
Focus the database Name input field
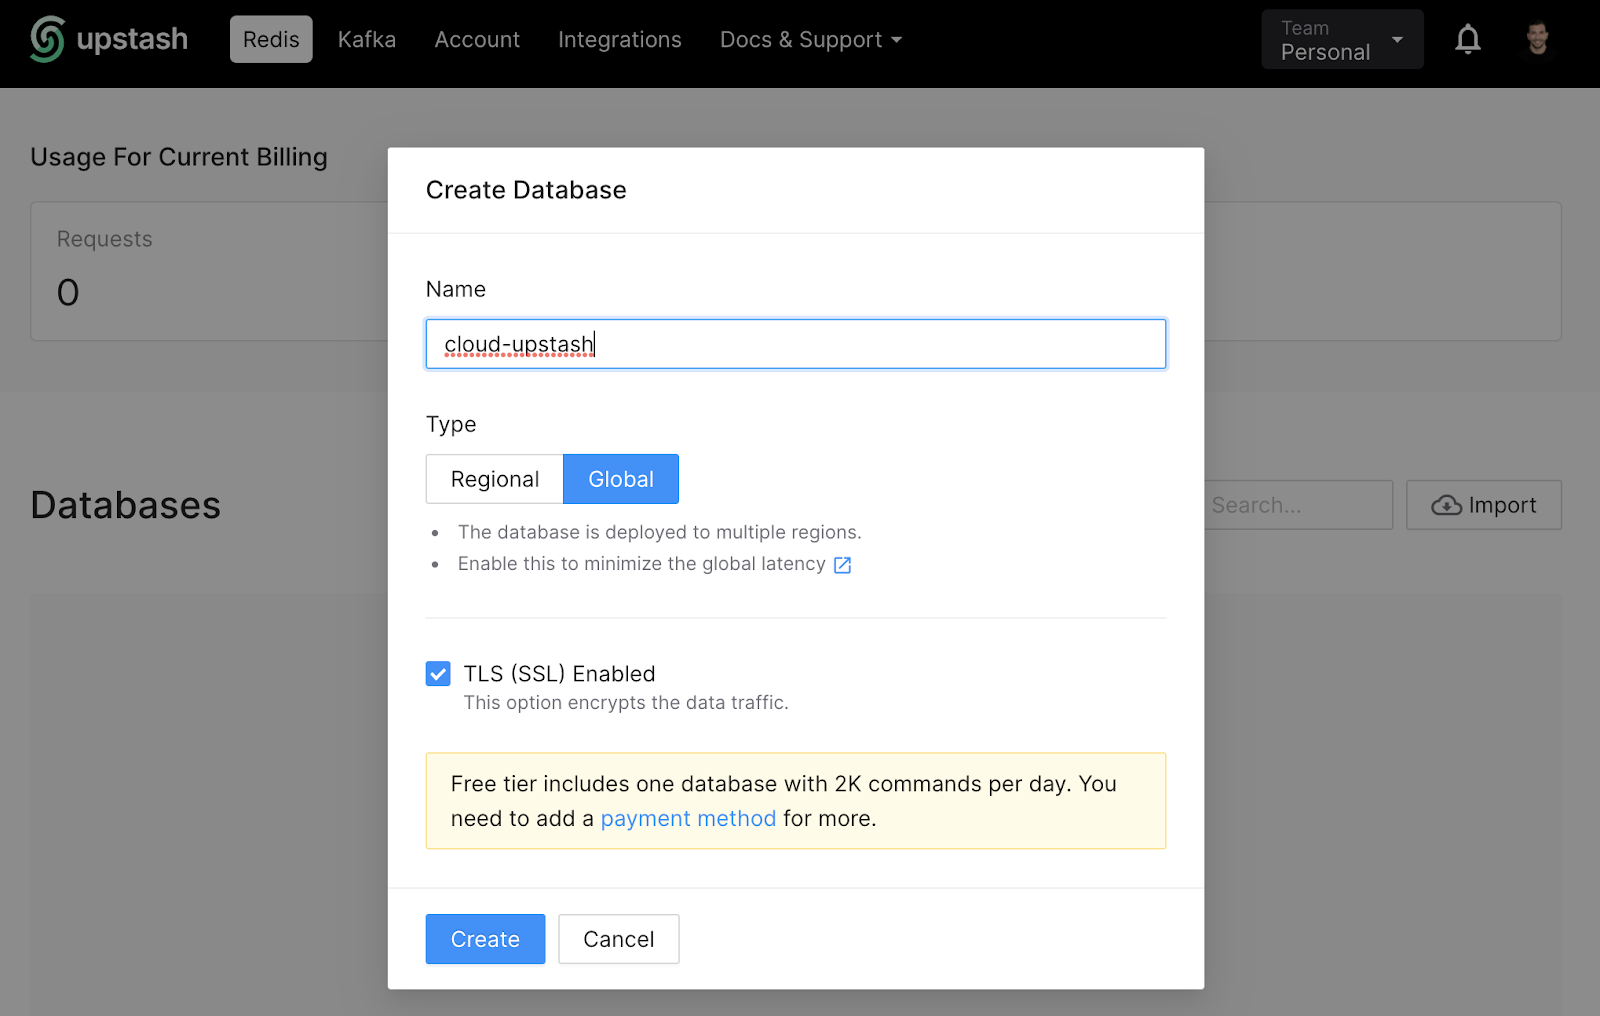click(795, 344)
